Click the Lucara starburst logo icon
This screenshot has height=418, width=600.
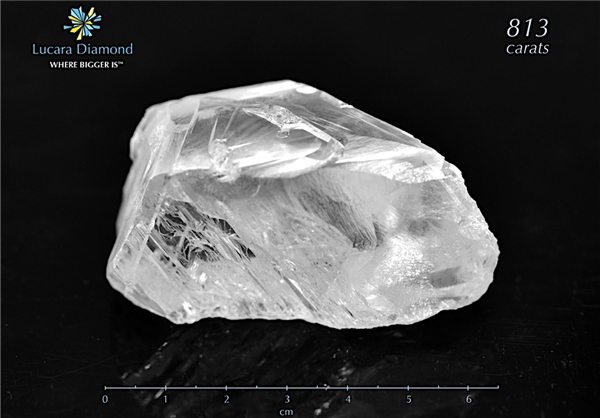click(83, 23)
